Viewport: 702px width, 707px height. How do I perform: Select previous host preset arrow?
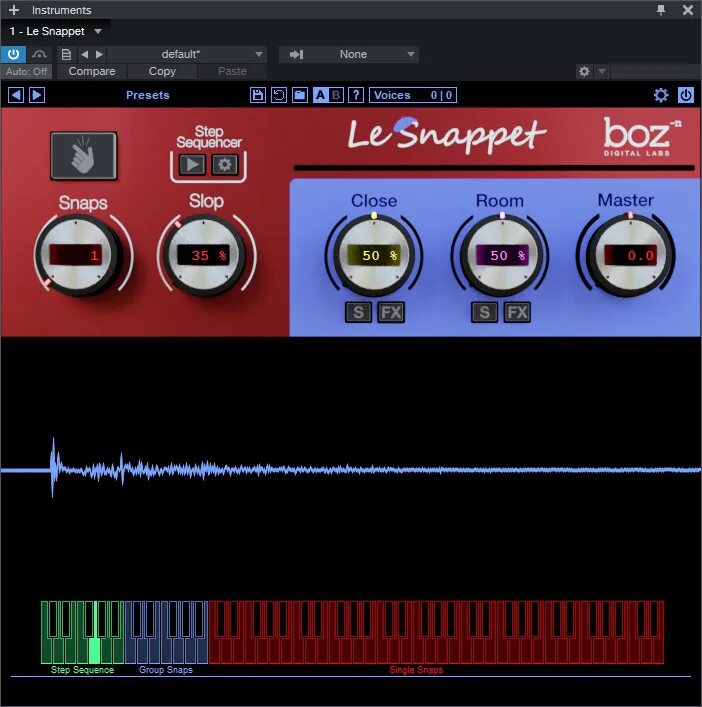click(x=84, y=55)
